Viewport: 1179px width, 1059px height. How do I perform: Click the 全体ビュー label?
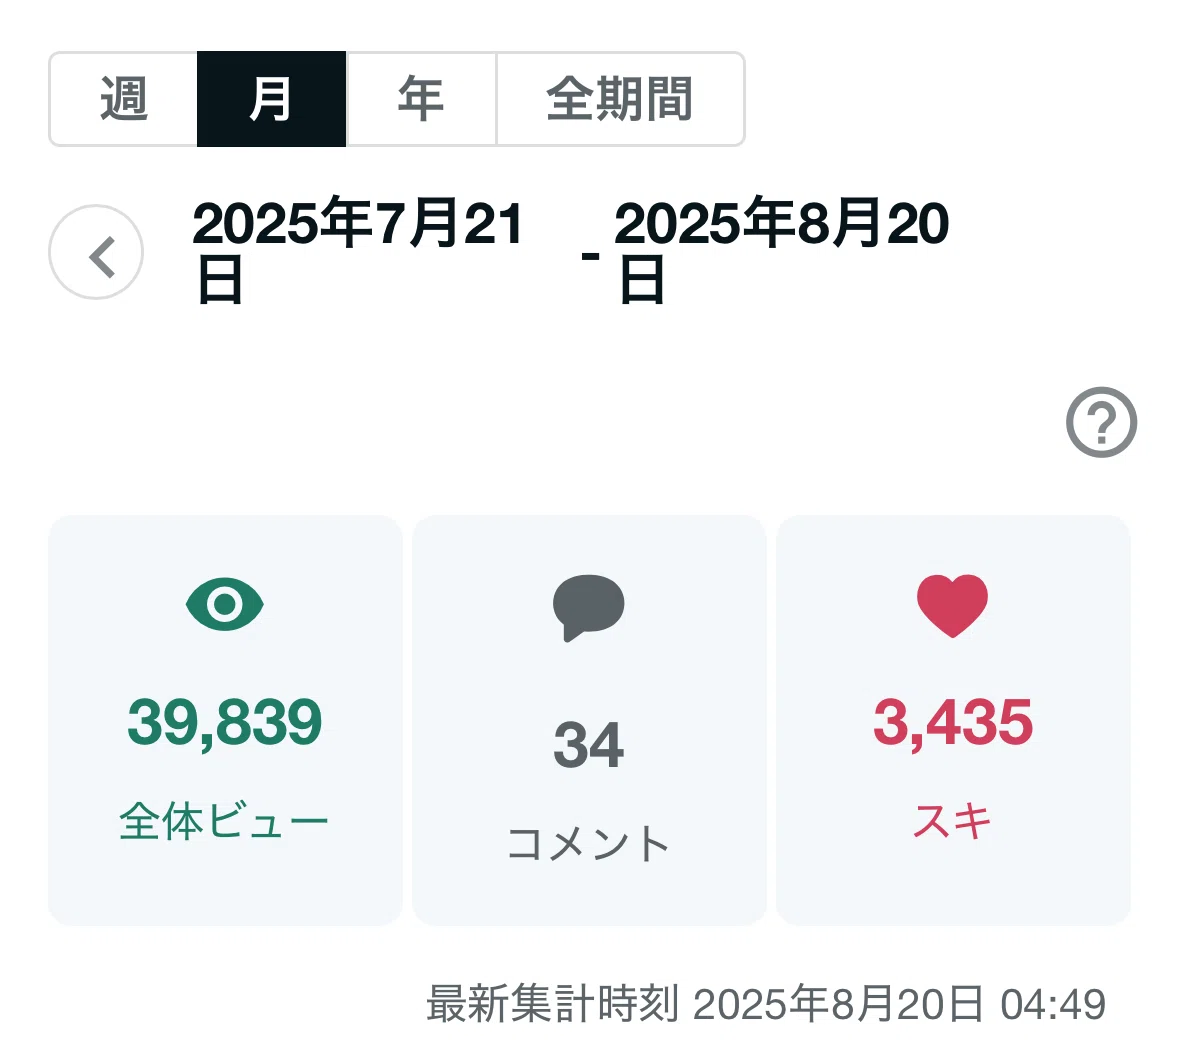(x=224, y=821)
